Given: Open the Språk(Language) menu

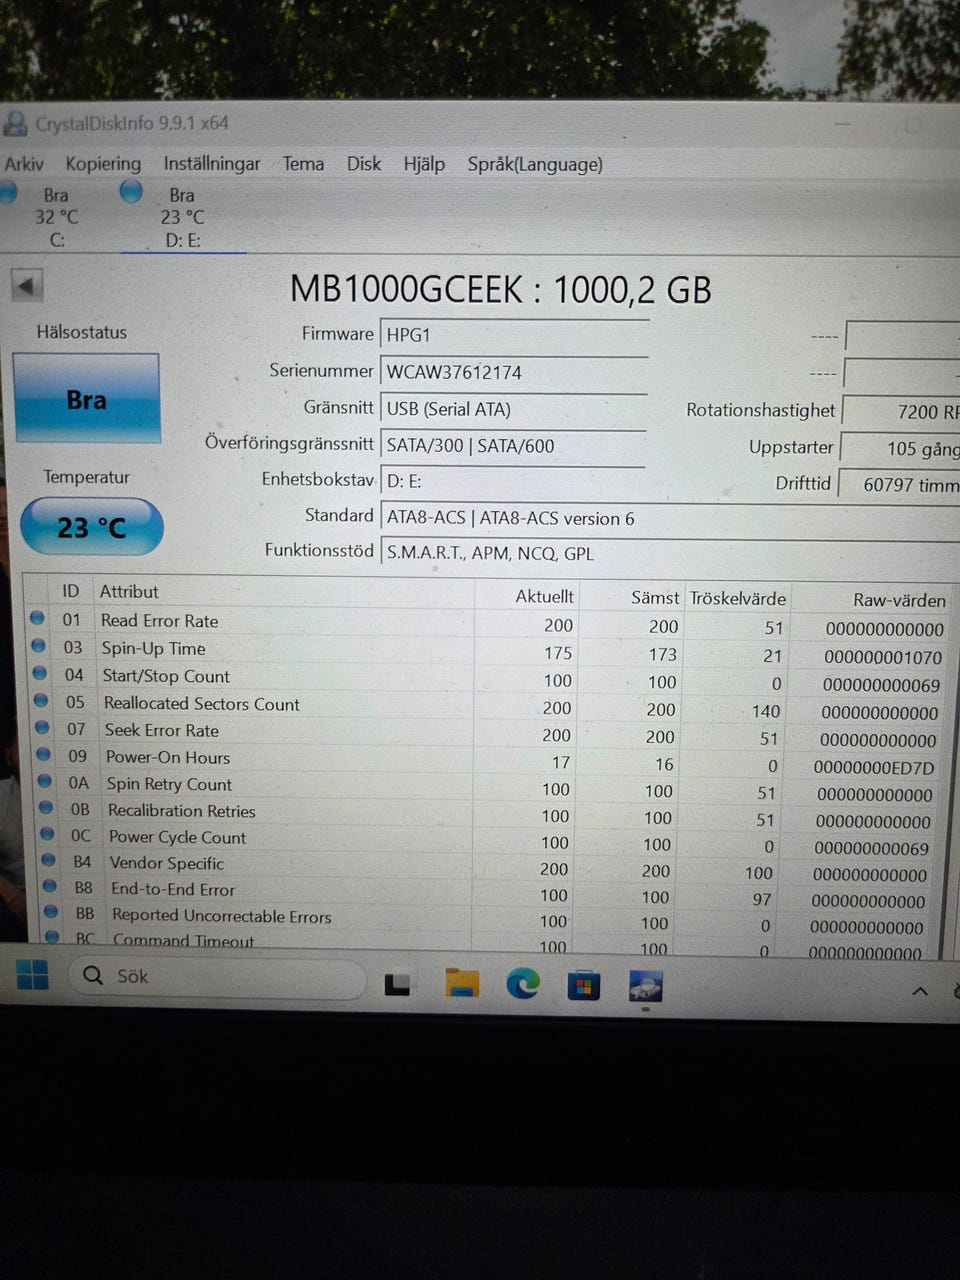Looking at the screenshot, I should [535, 164].
